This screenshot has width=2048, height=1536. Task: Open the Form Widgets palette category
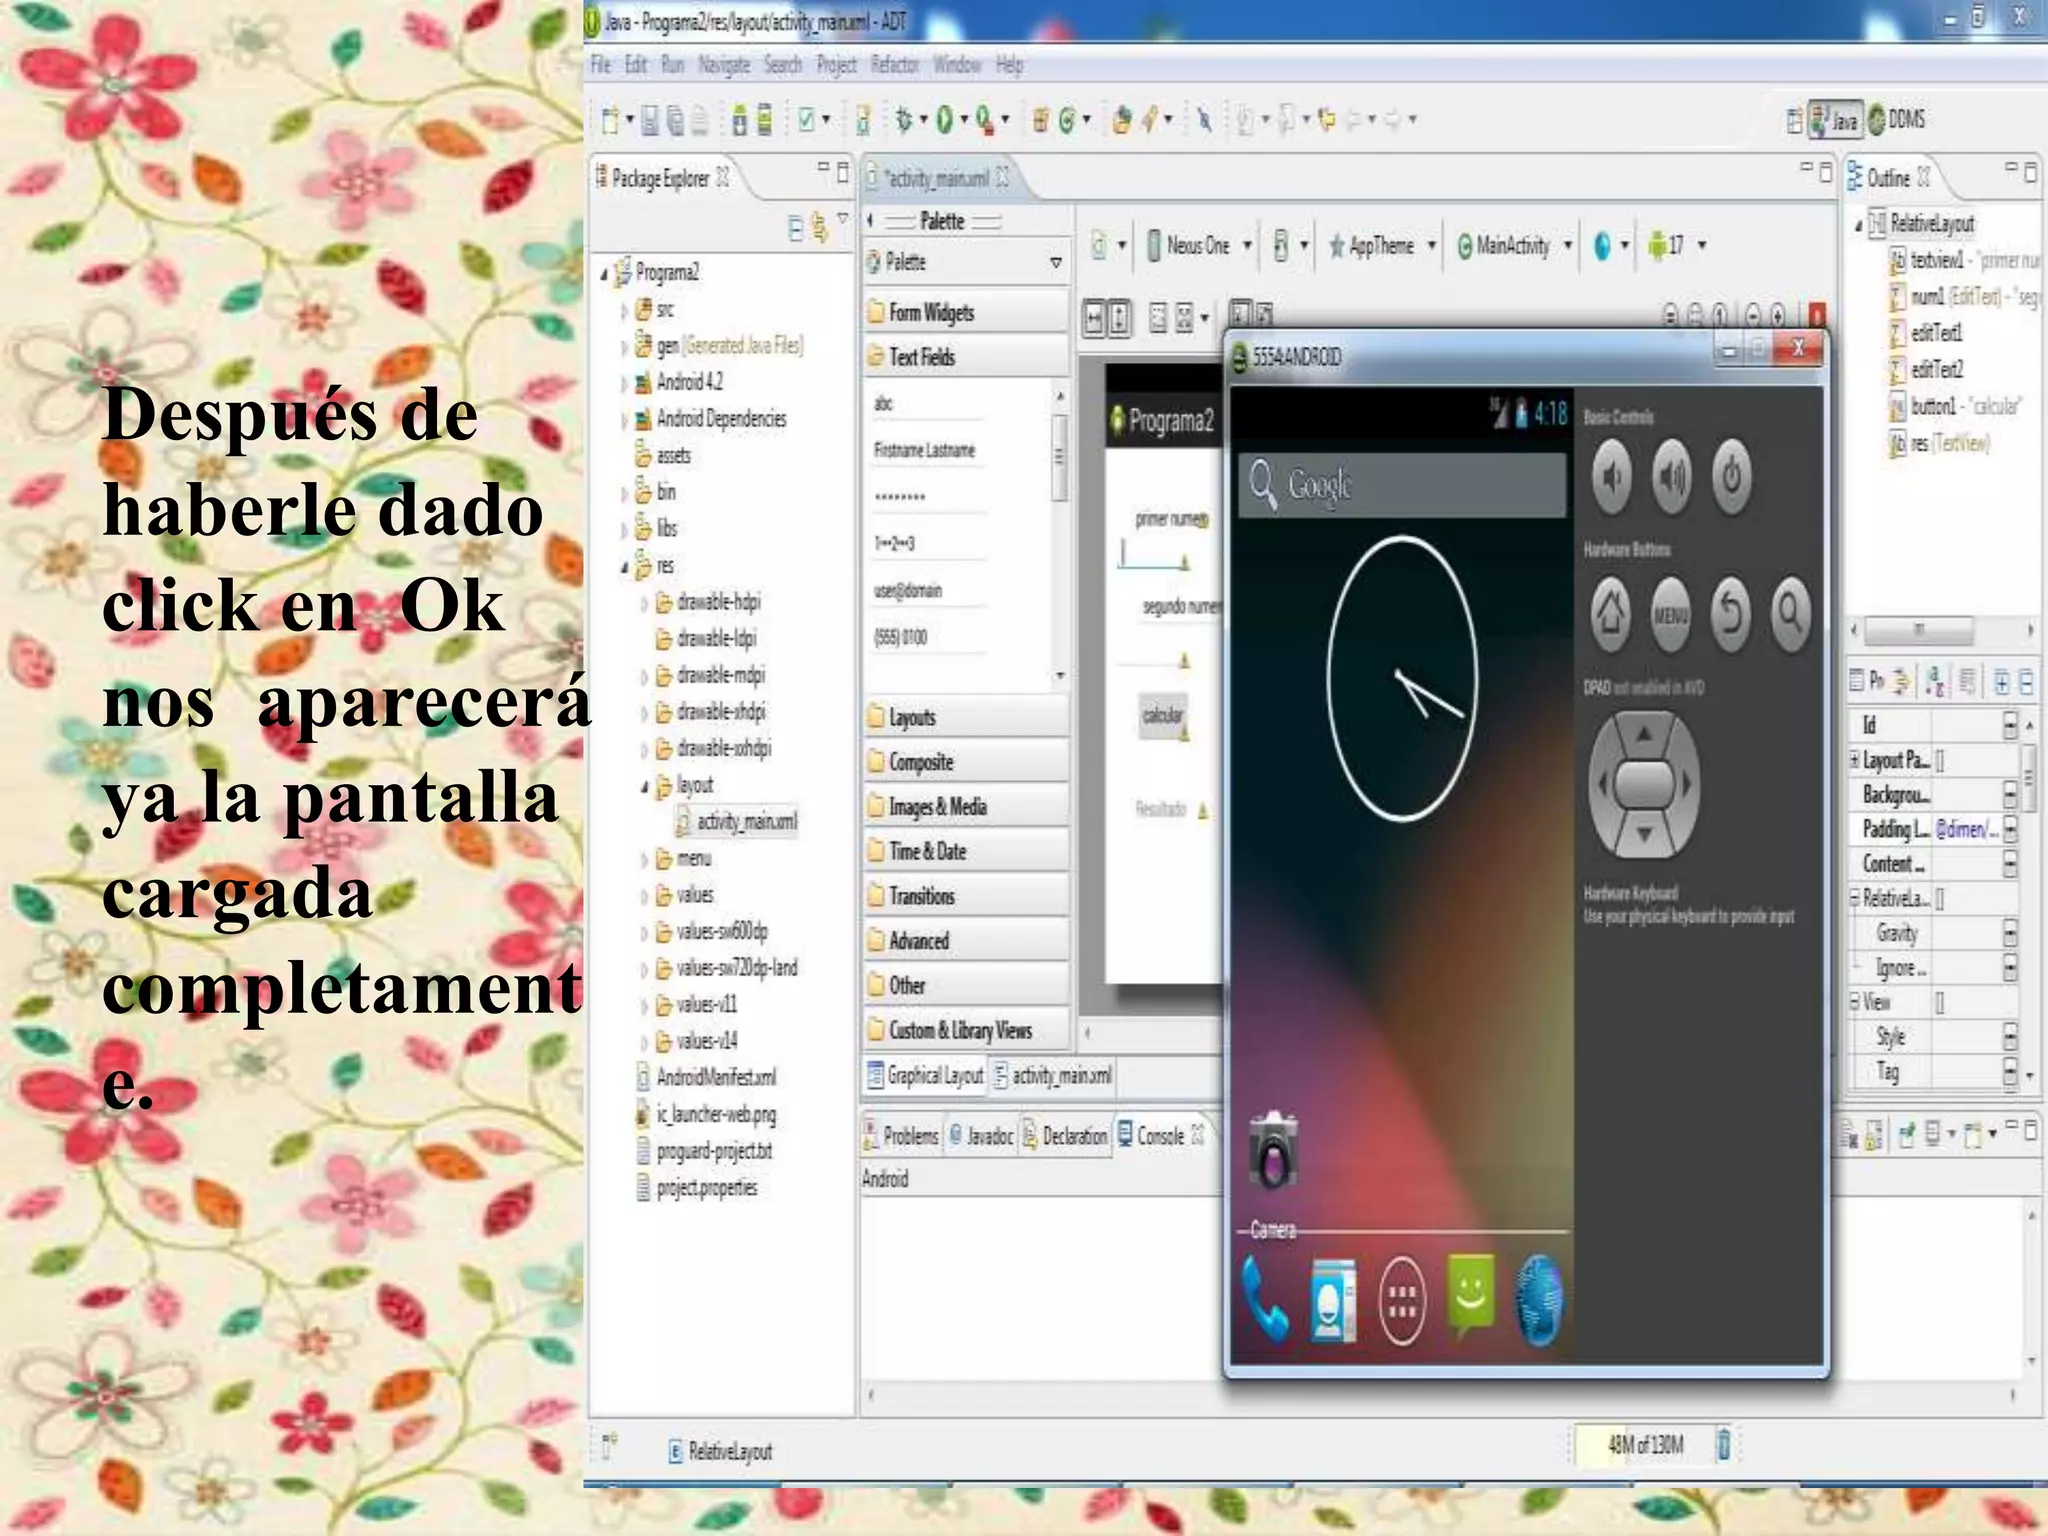(x=931, y=313)
